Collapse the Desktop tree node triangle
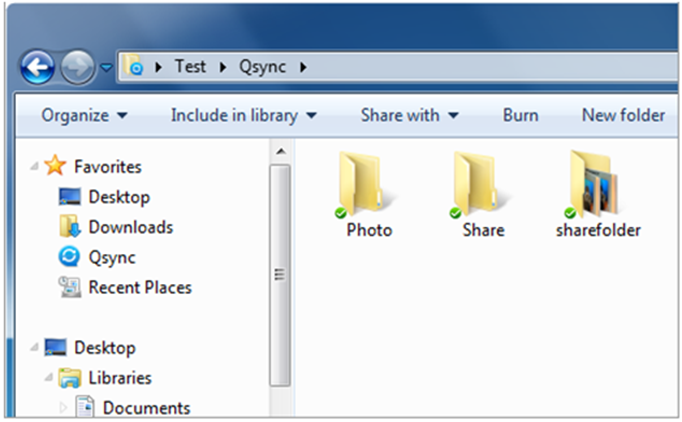 tap(34, 347)
